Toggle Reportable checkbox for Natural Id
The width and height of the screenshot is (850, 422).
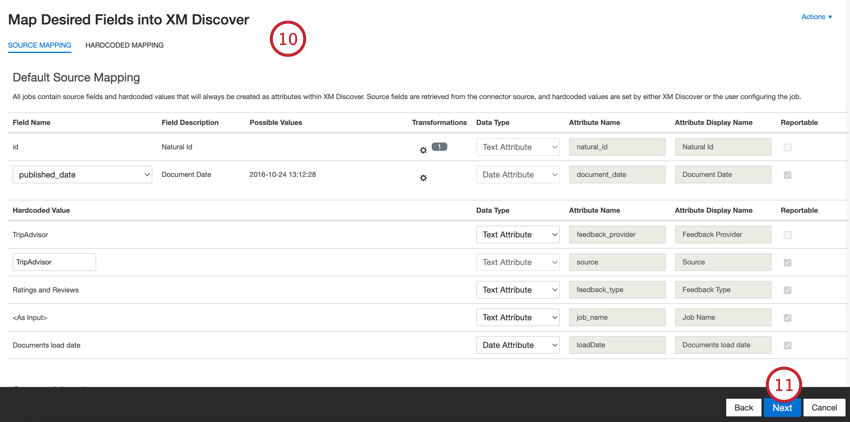pyautogui.click(x=787, y=147)
